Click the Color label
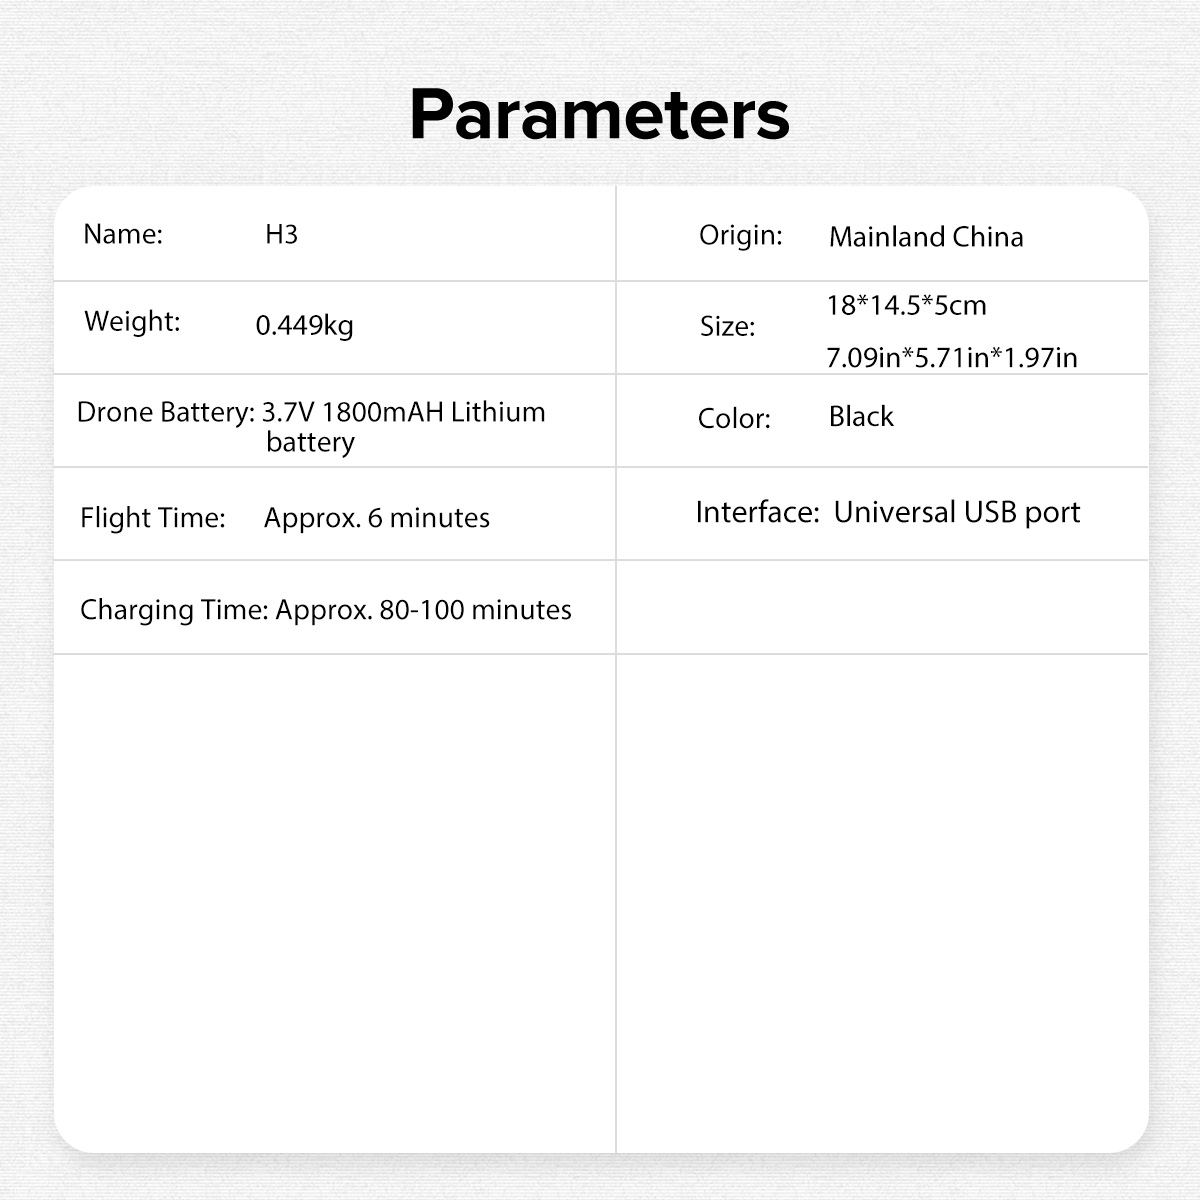This screenshot has width=1200, height=1200. click(734, 418)
